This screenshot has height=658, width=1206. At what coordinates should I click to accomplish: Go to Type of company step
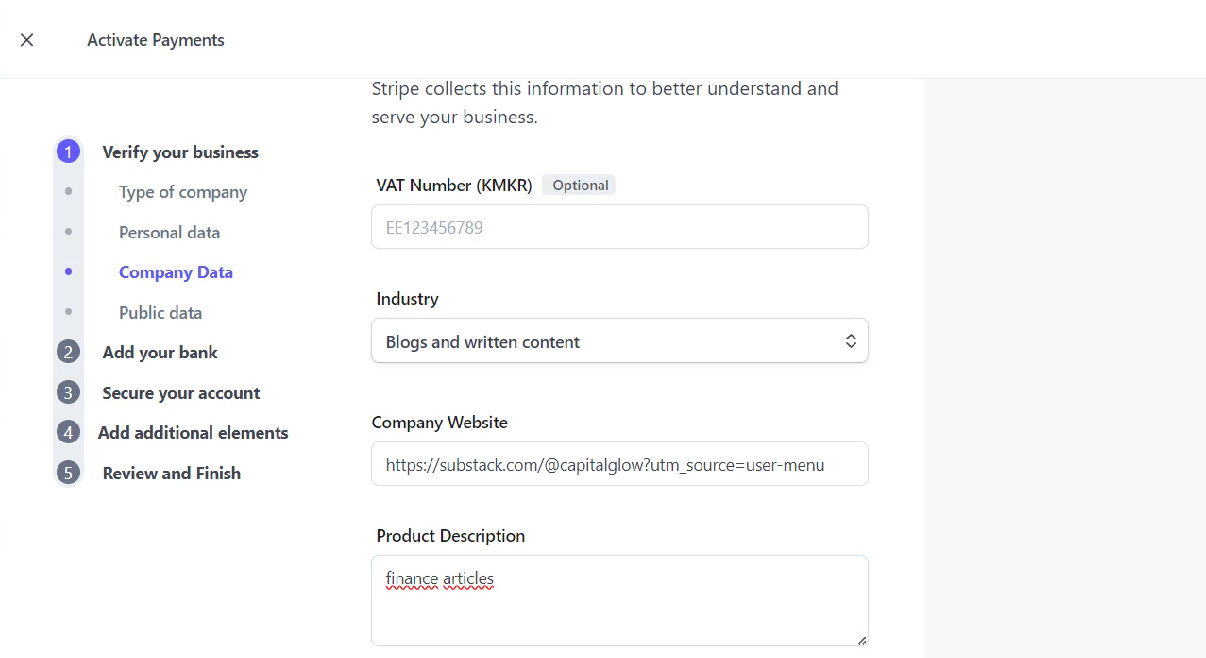(x=183, y=192)
